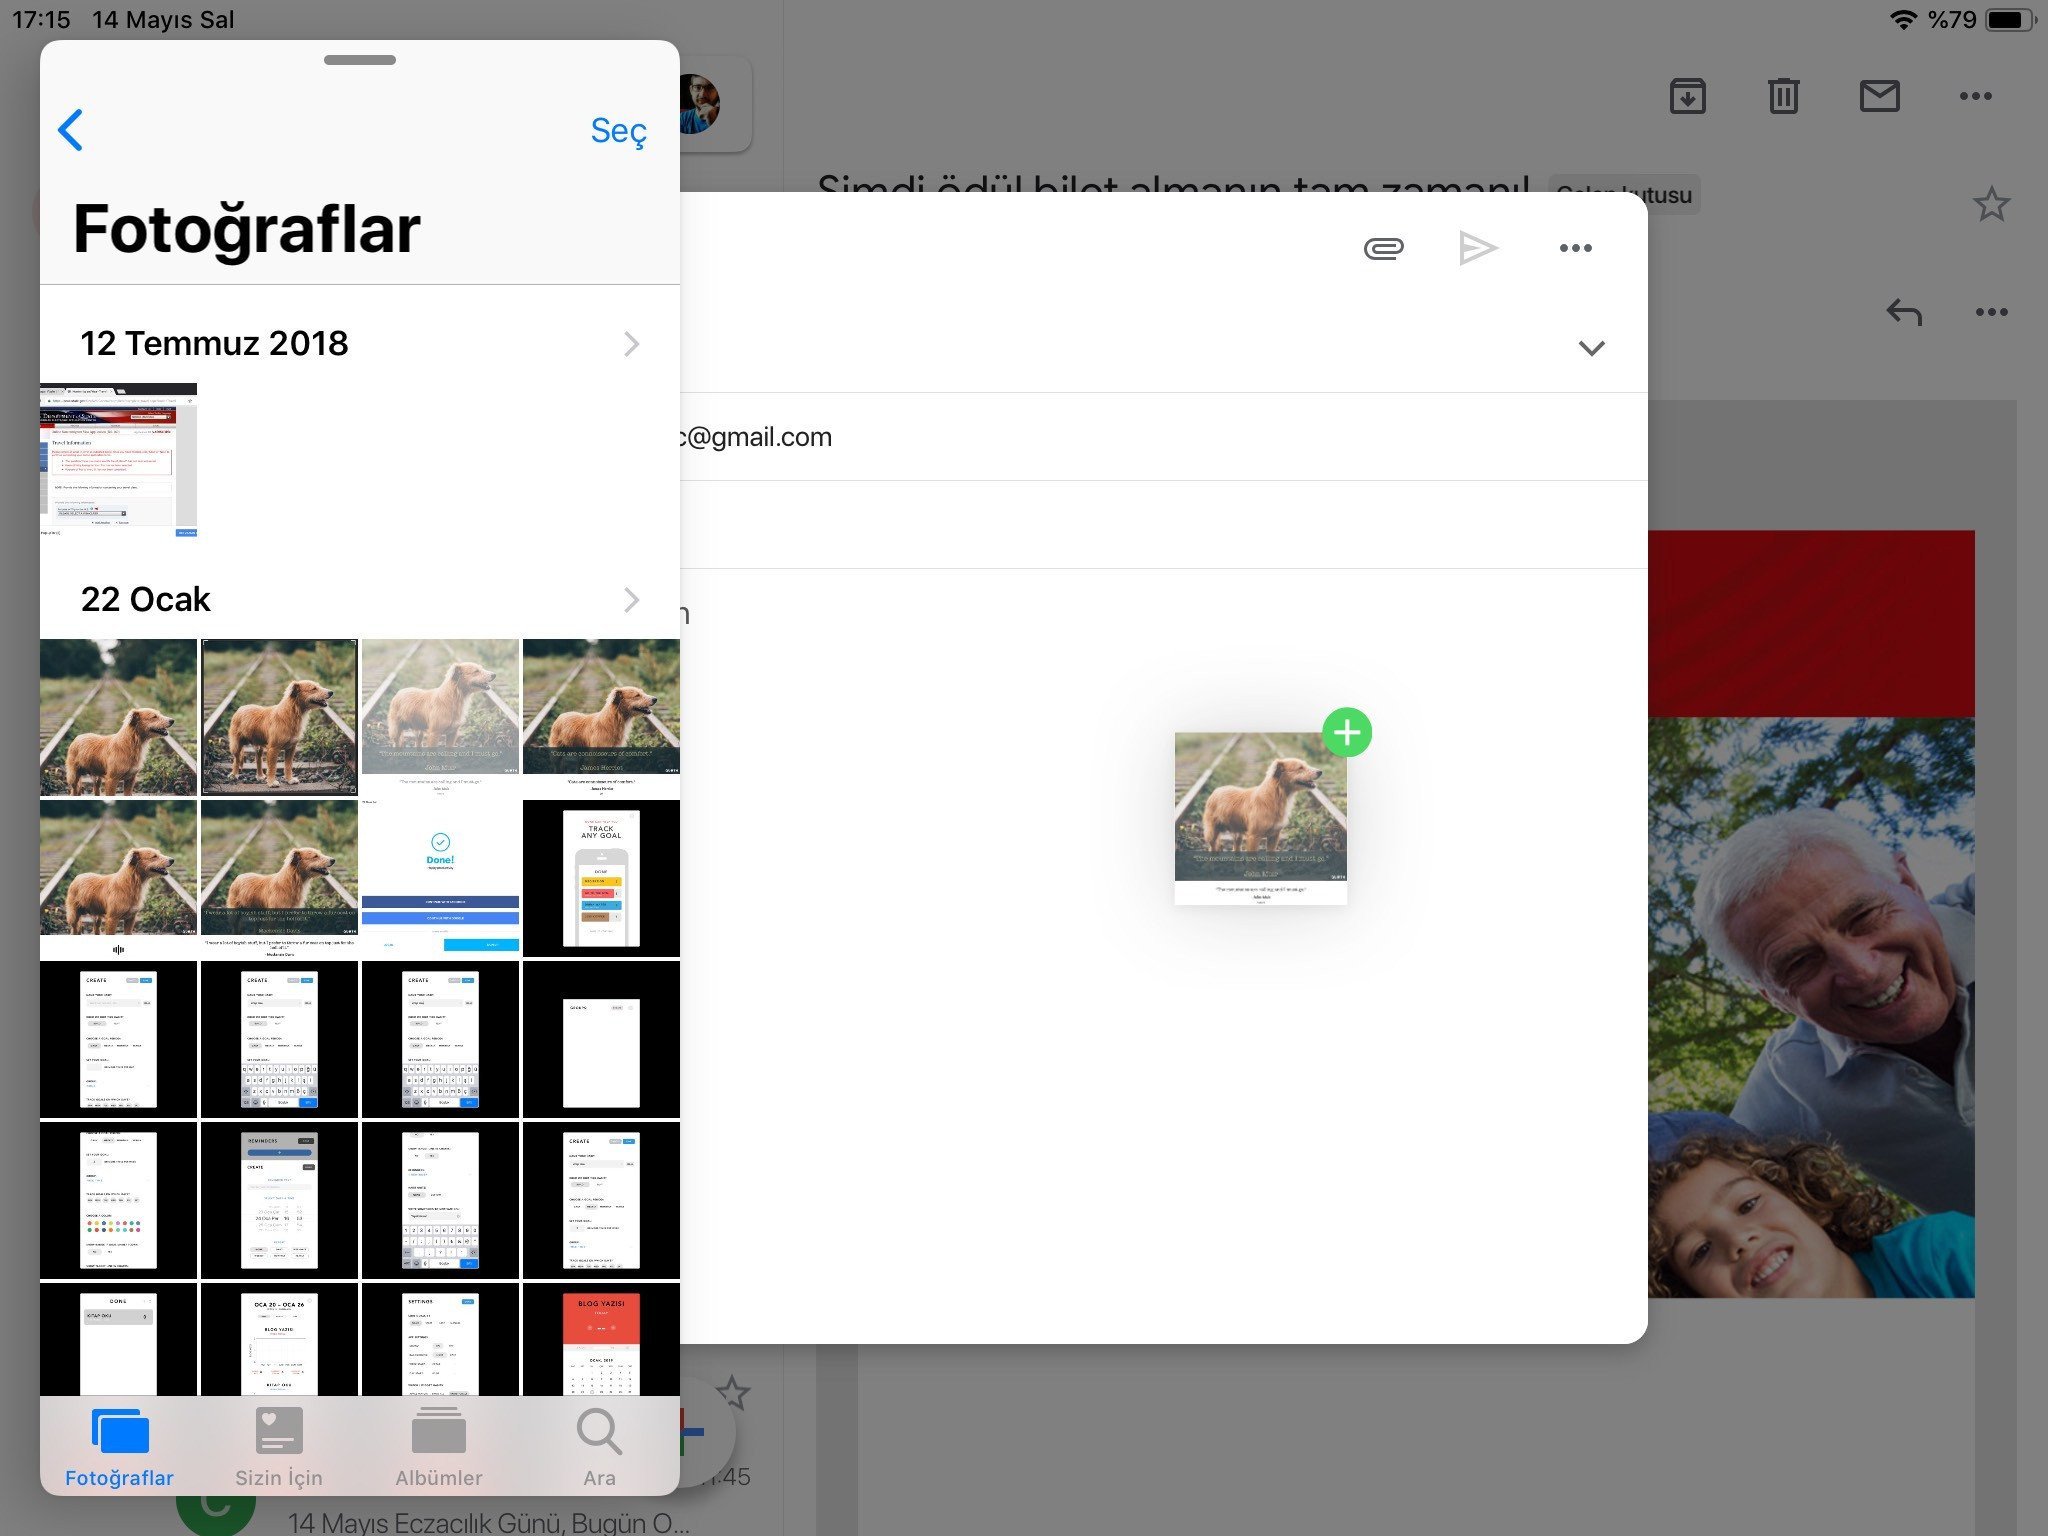Click the archive icon in top toolbar

1687,96
